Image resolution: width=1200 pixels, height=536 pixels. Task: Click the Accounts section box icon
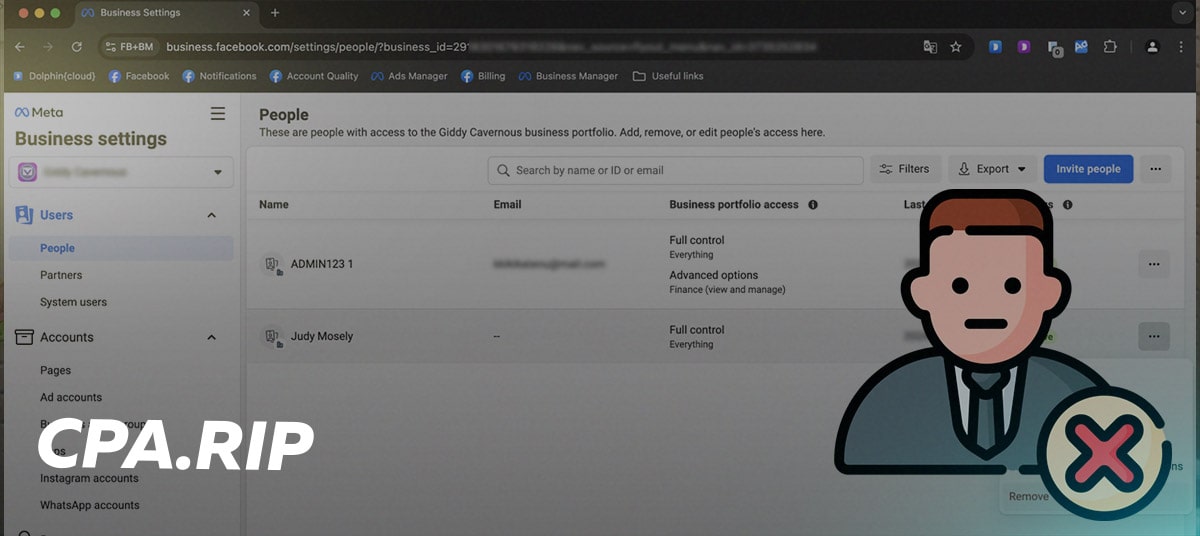point(25,337)
